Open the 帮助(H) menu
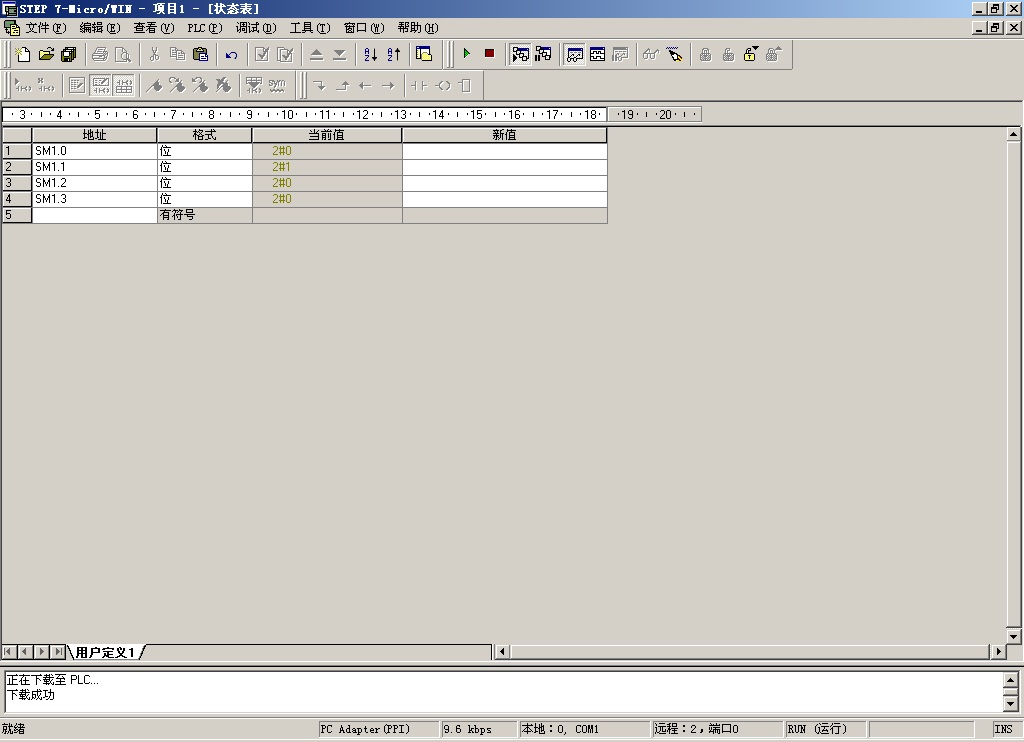1024x742 pixels. pos(418,28)
